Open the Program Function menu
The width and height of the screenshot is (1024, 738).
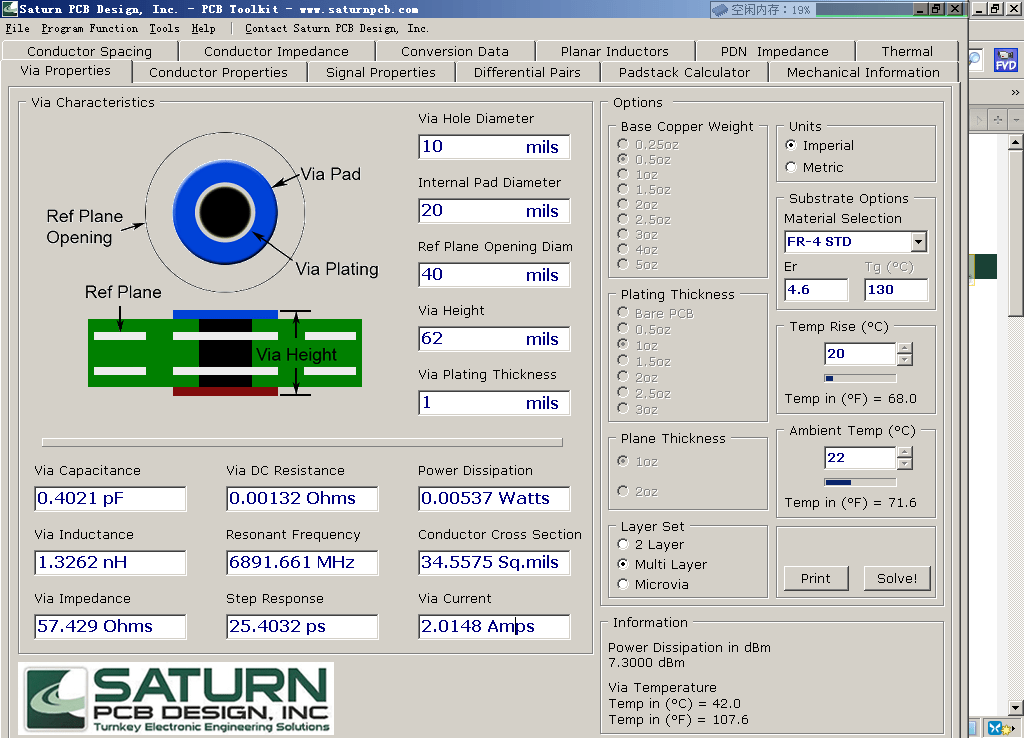point(89,28)
